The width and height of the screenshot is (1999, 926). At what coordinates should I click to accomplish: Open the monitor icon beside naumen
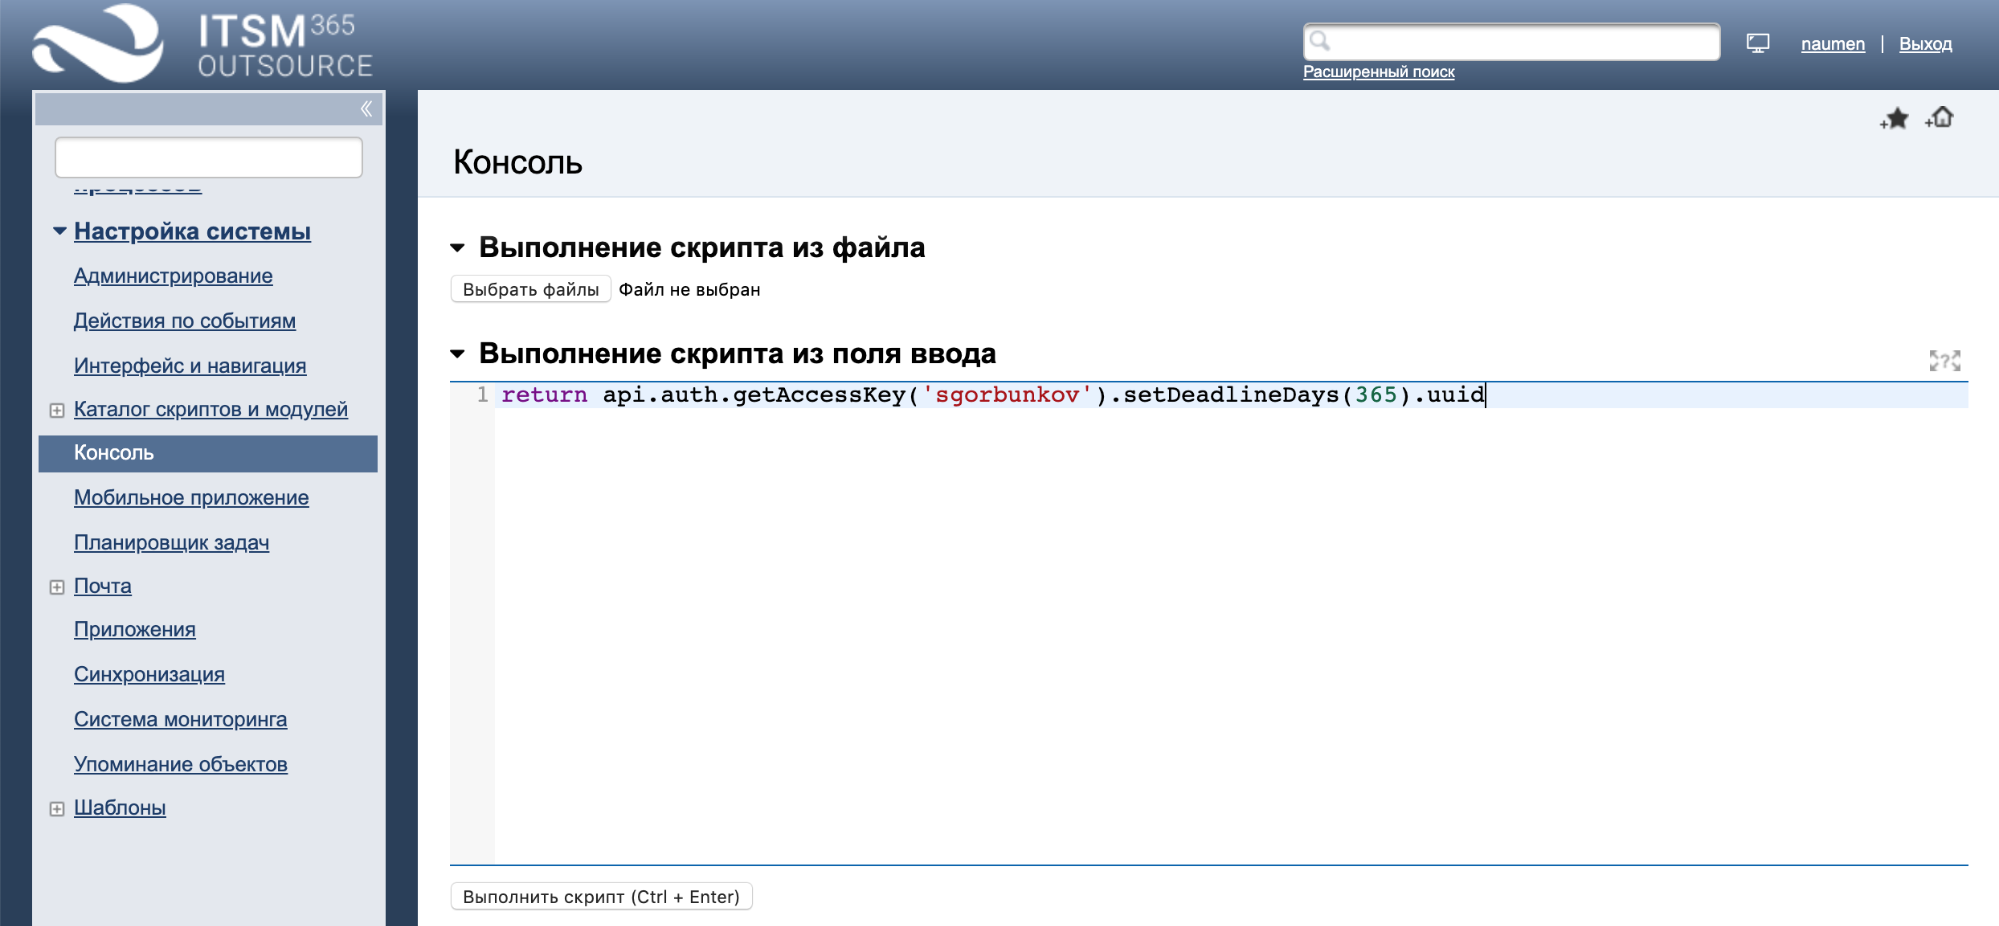tap(1758, 43)
